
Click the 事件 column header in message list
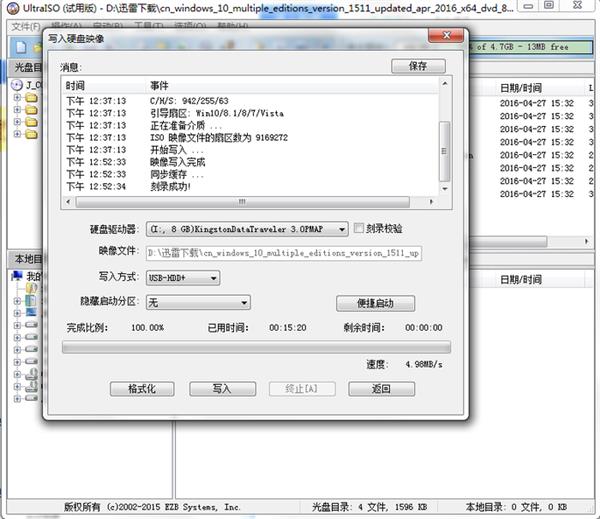292,86
